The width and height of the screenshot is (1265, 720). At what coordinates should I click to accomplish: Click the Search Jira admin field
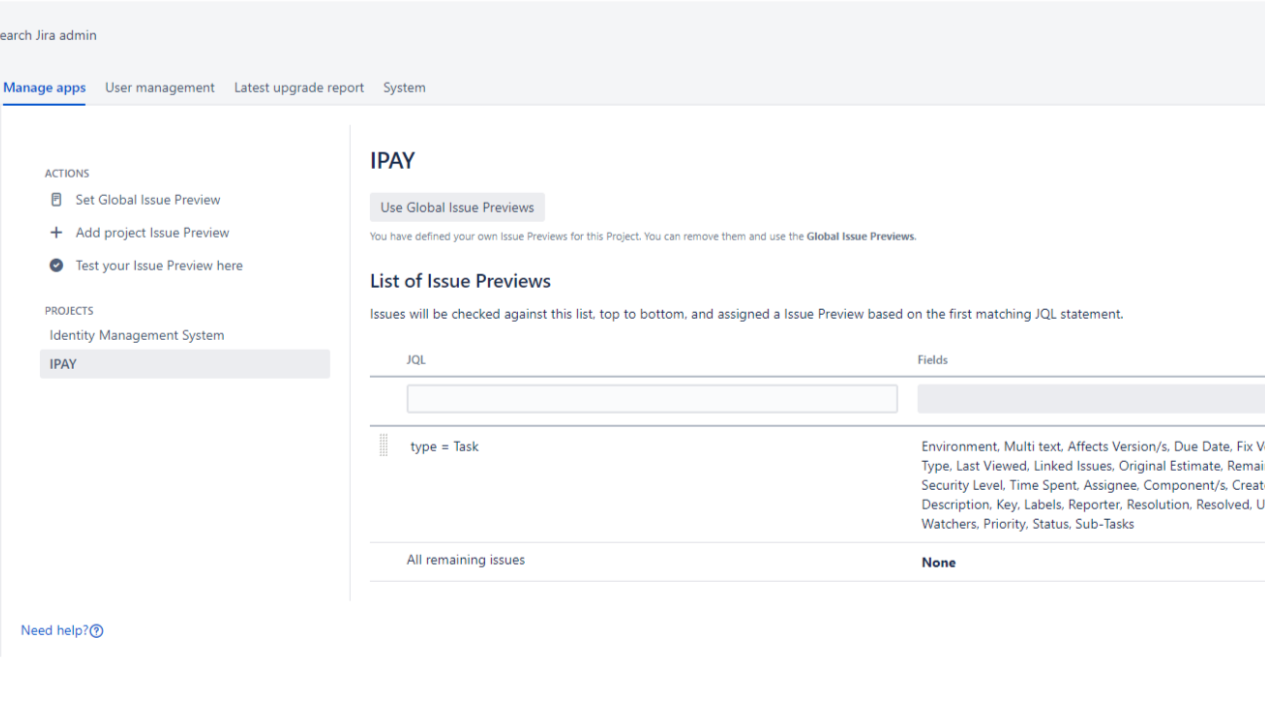[x=48, y=36]
